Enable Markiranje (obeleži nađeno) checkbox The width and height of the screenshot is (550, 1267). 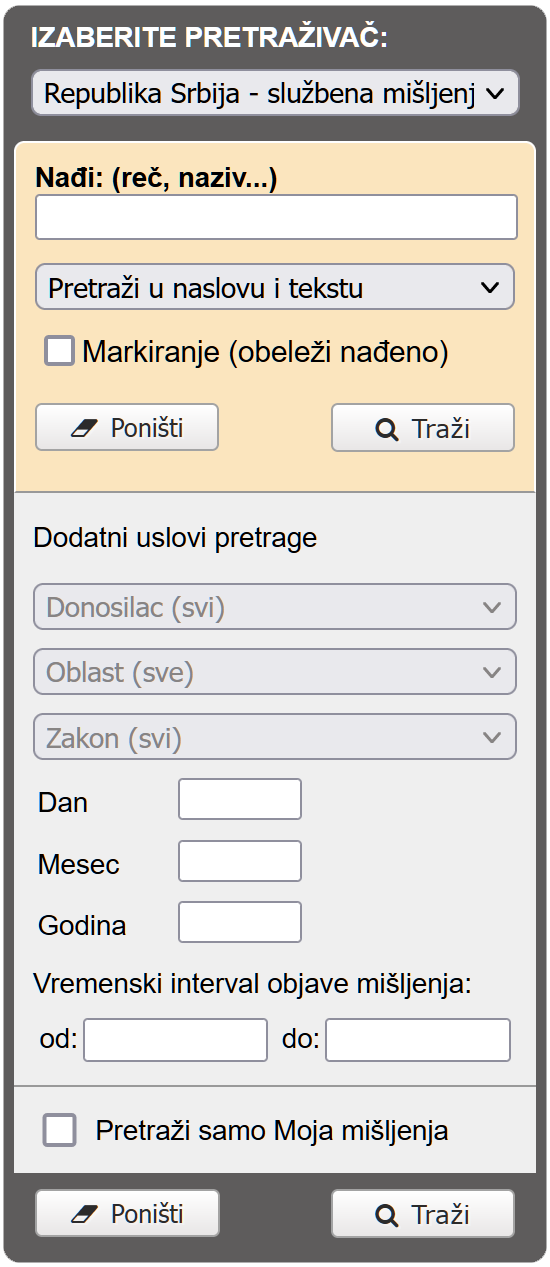pyautogui.click(x=60, y=351)
